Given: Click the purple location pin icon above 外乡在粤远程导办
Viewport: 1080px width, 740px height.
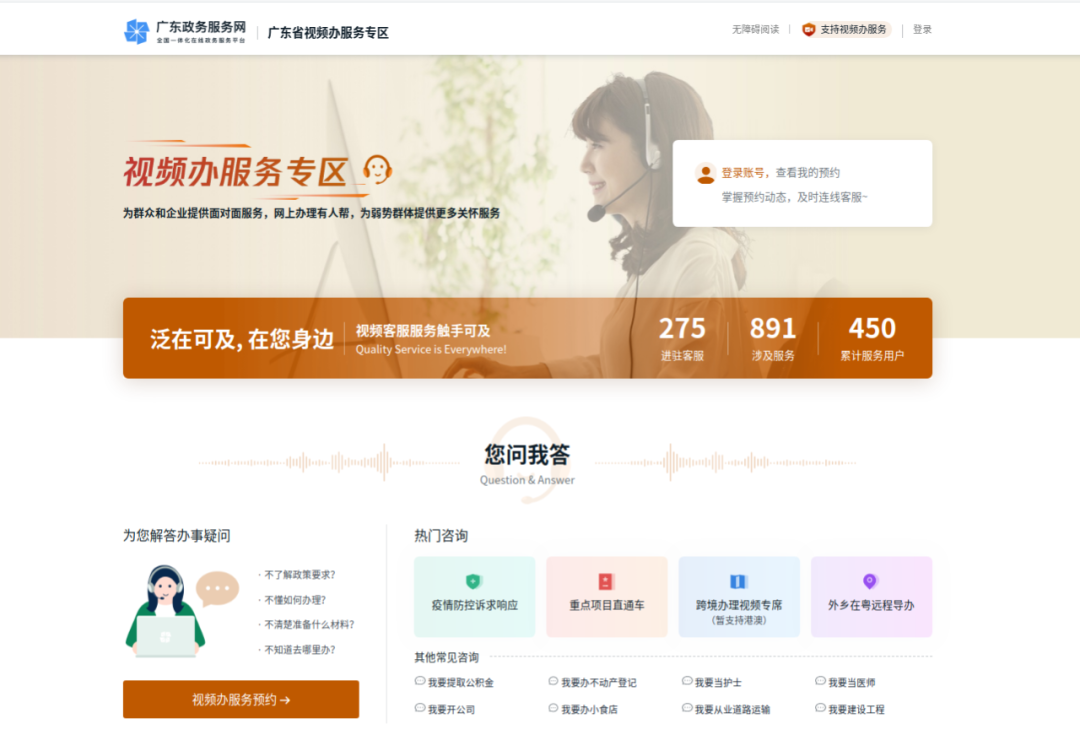Looking at the screenshot, I should coord(870,581).
